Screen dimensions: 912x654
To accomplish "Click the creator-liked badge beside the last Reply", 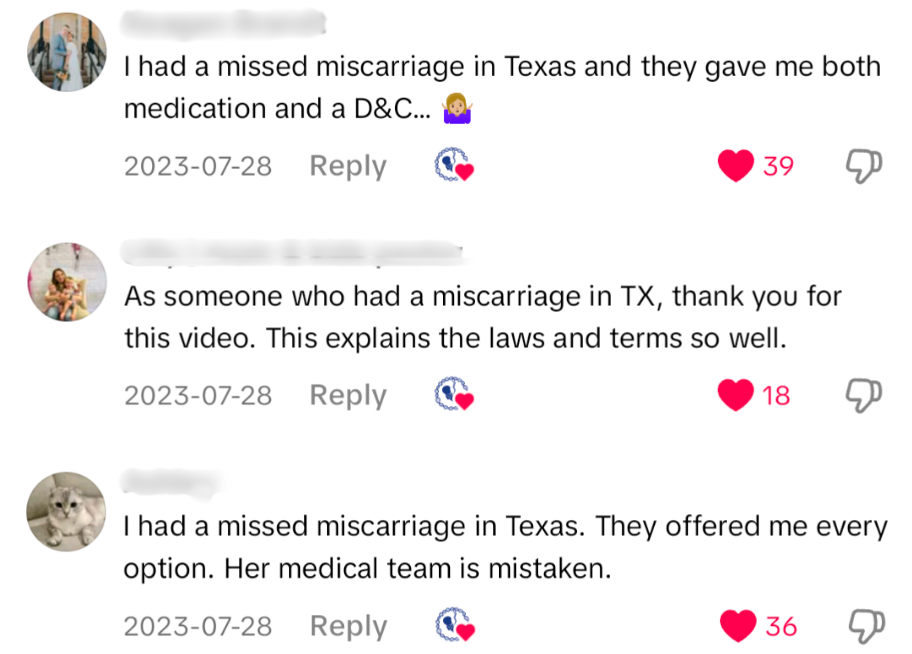I will [453, 626].
